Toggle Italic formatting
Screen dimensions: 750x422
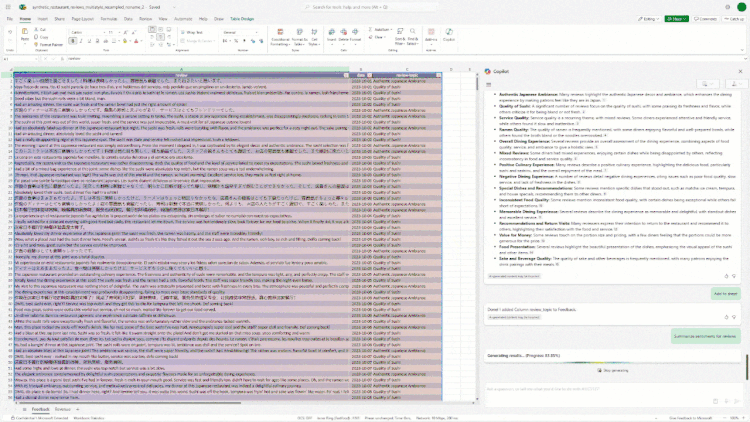pyautogui.click(x=81, y=41)
